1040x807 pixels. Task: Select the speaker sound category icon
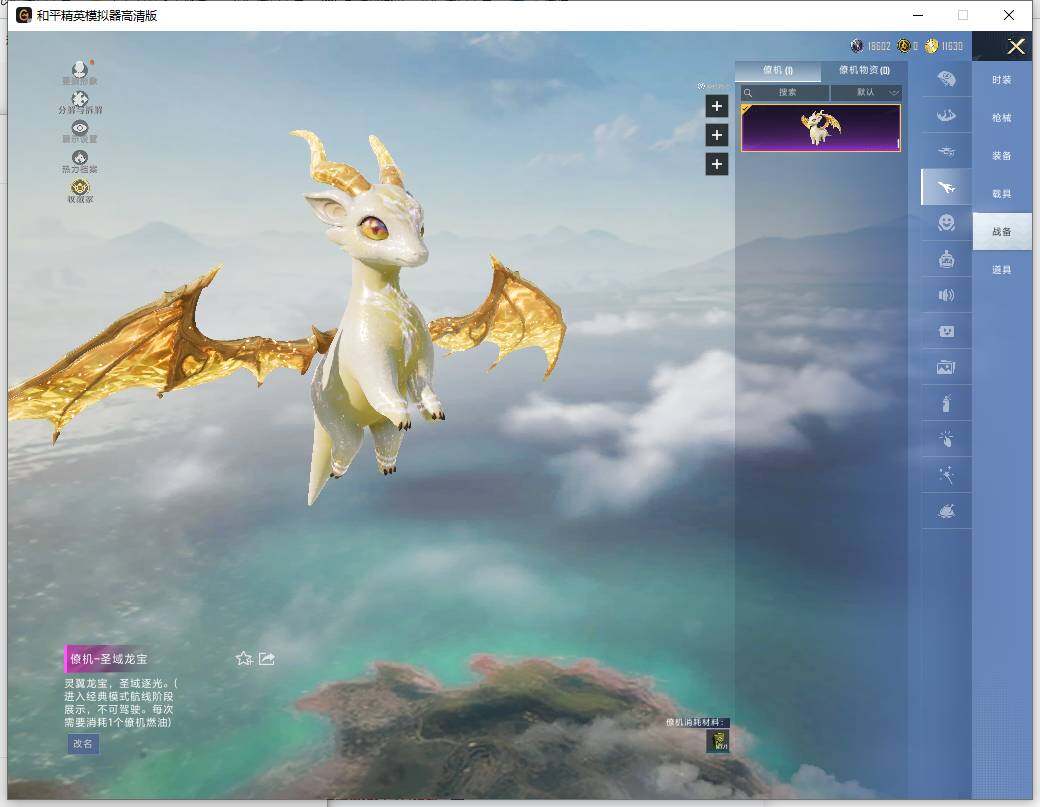(946, 295)
